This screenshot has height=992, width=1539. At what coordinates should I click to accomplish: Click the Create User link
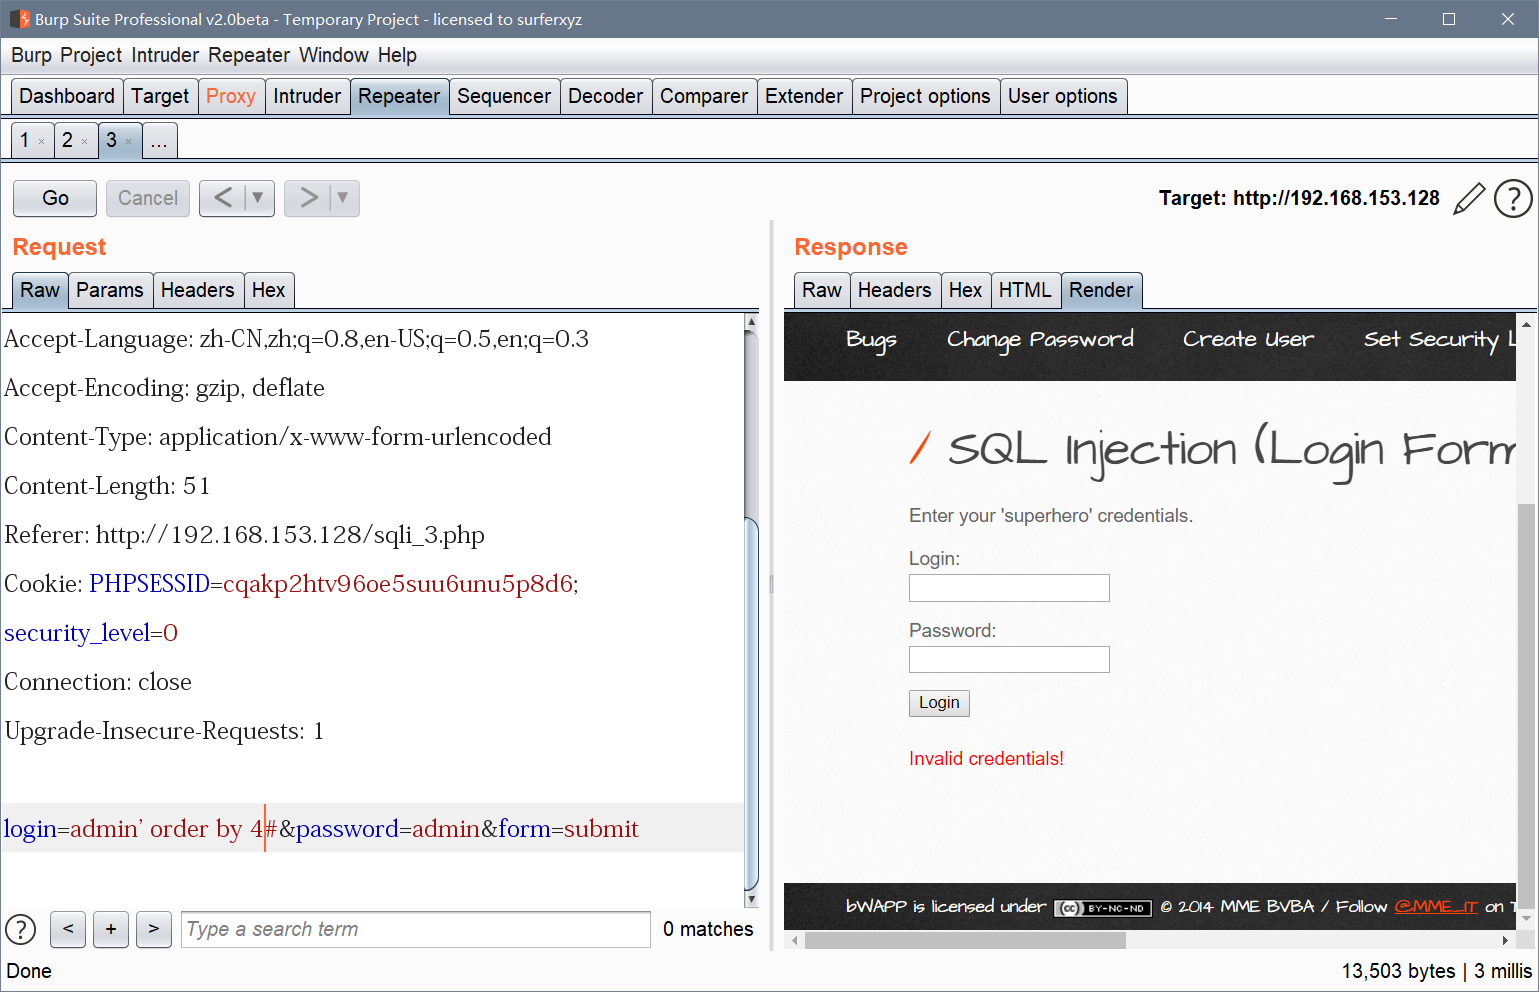(x=1248, y=340)
